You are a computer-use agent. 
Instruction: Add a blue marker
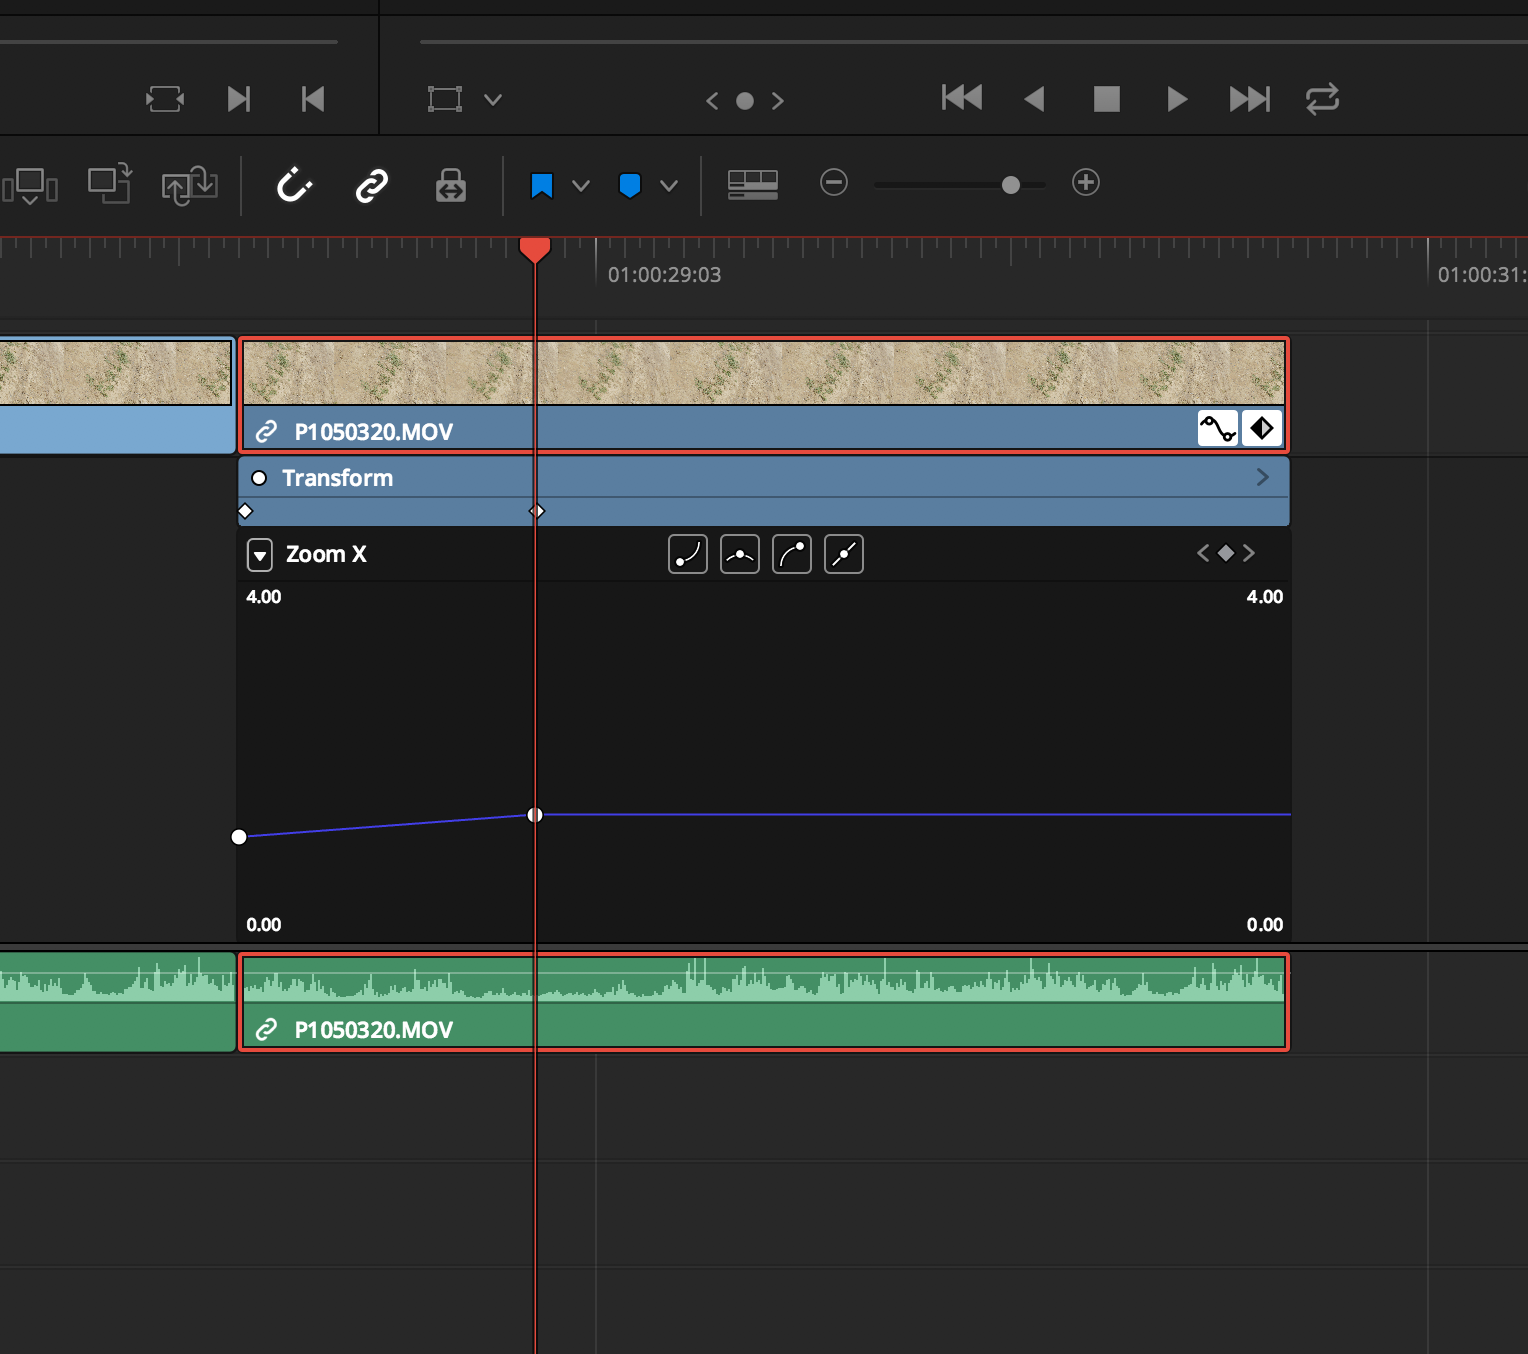[630, 186]
